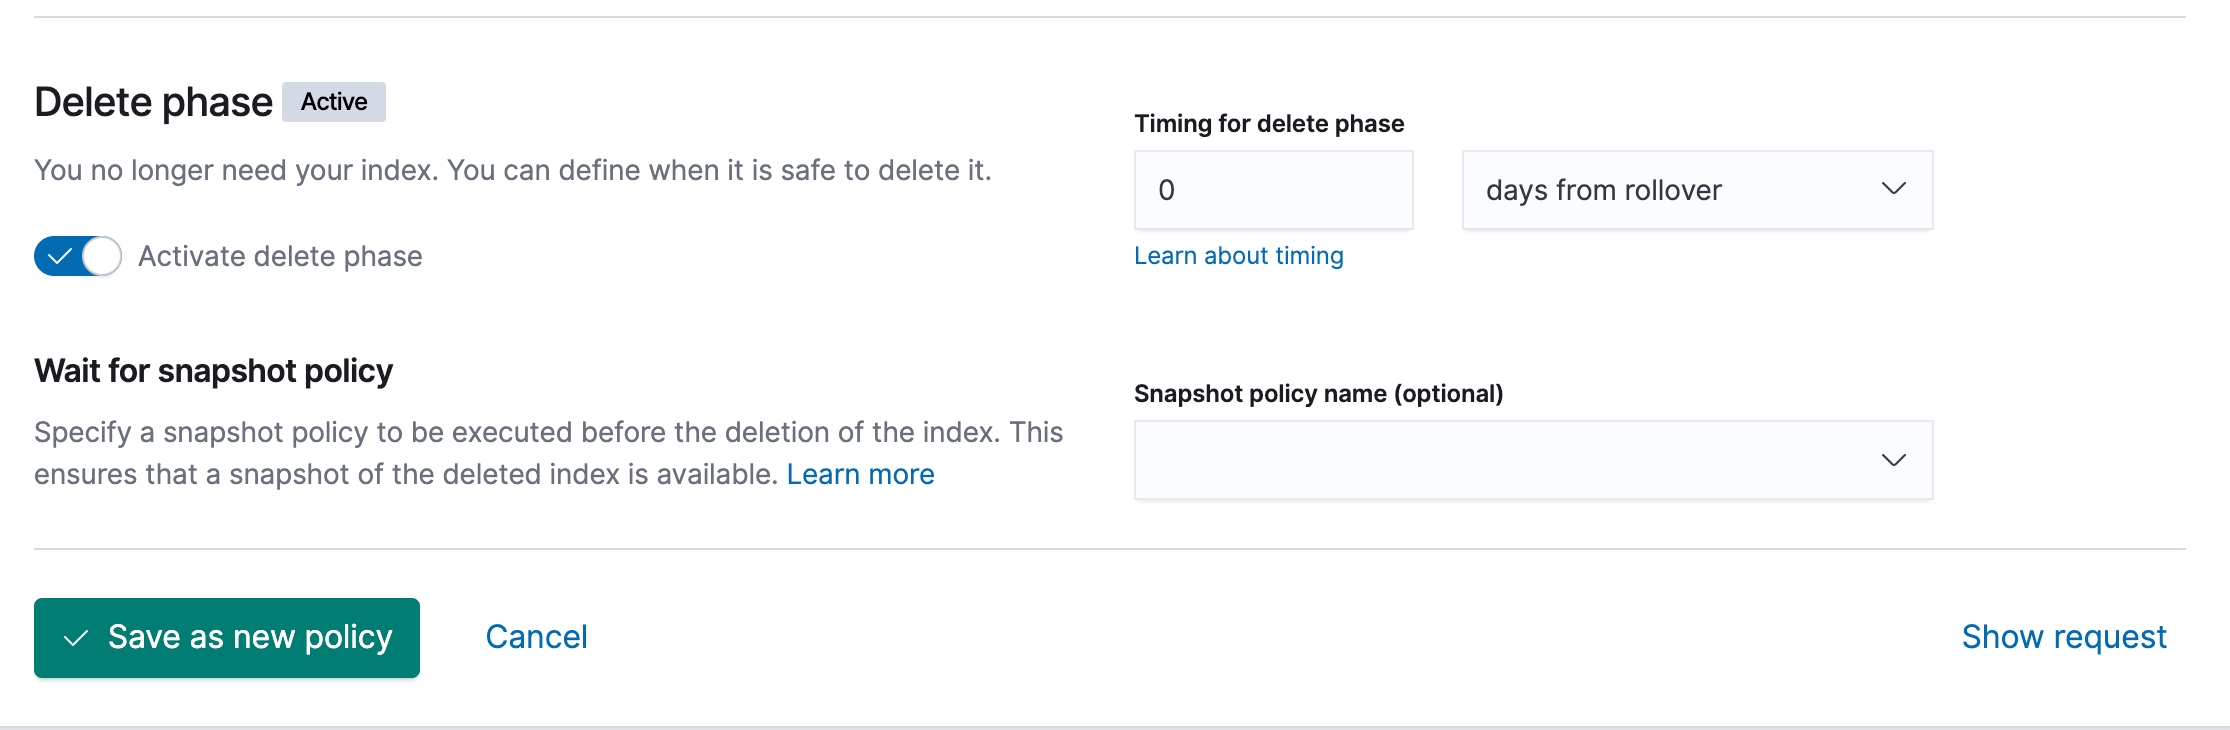The image size is (2230, 730).
Task: Click the Activate delete phase label text
Action: pos(280,256)
